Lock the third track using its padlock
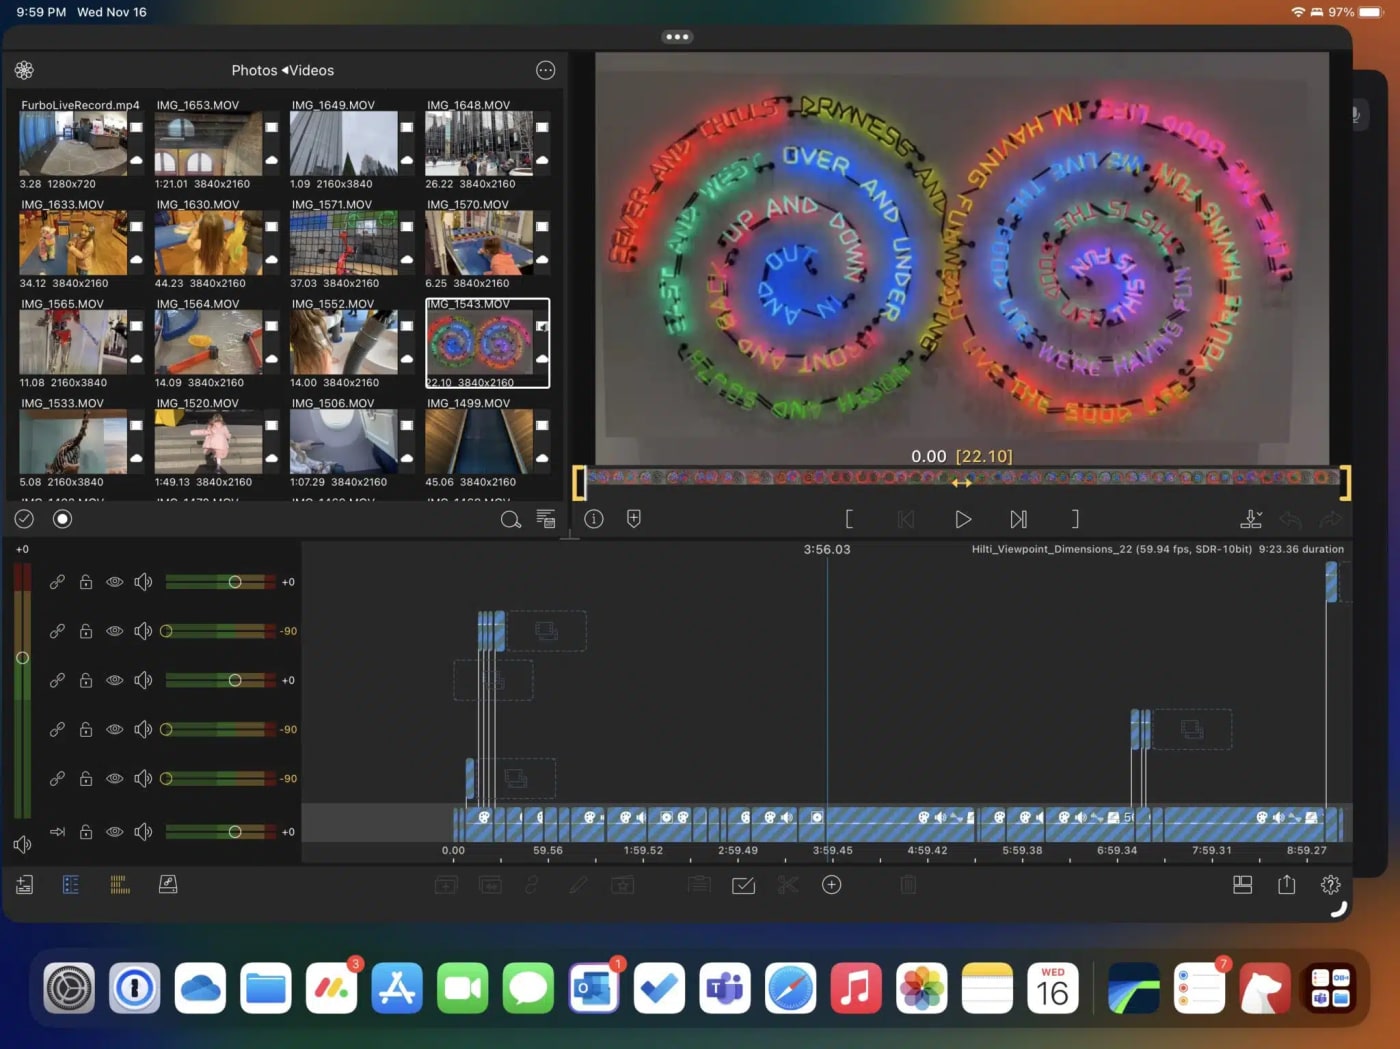The image size is (1400, 1049). click(x=86, y=680)
